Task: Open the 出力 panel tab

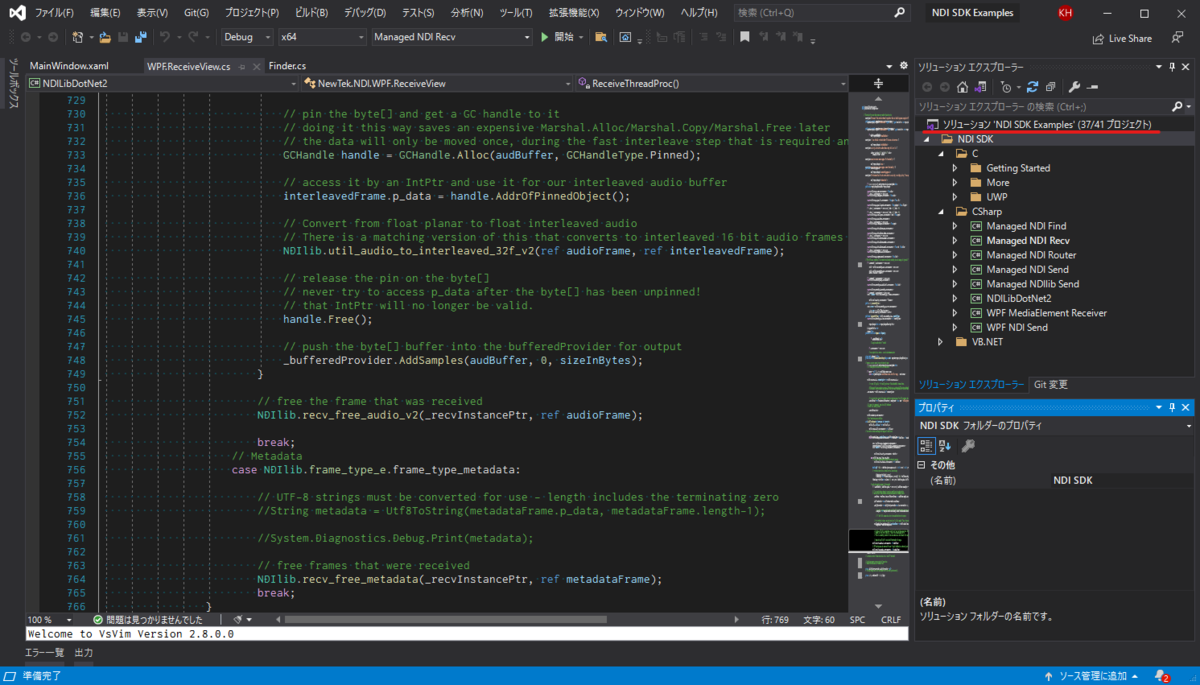Action: pyautogui.click(x=84, y=652)
